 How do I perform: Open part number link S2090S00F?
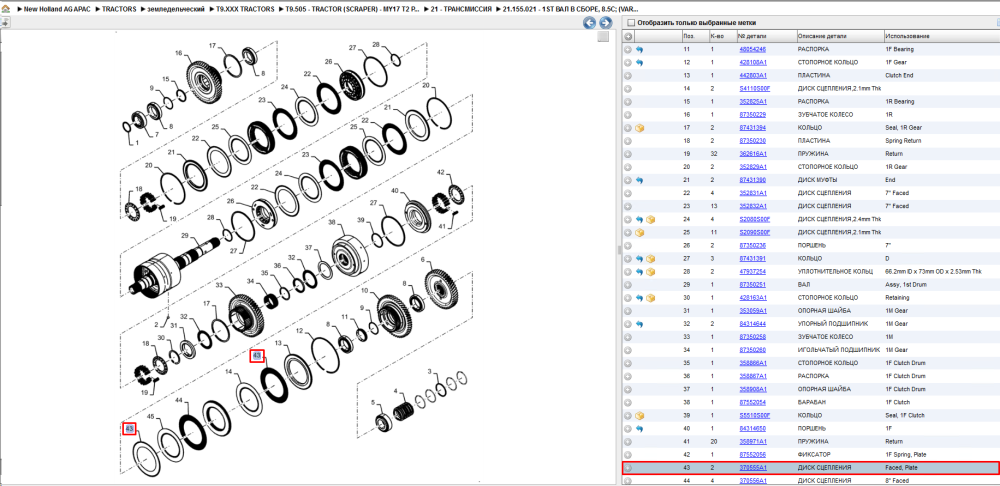754,232
